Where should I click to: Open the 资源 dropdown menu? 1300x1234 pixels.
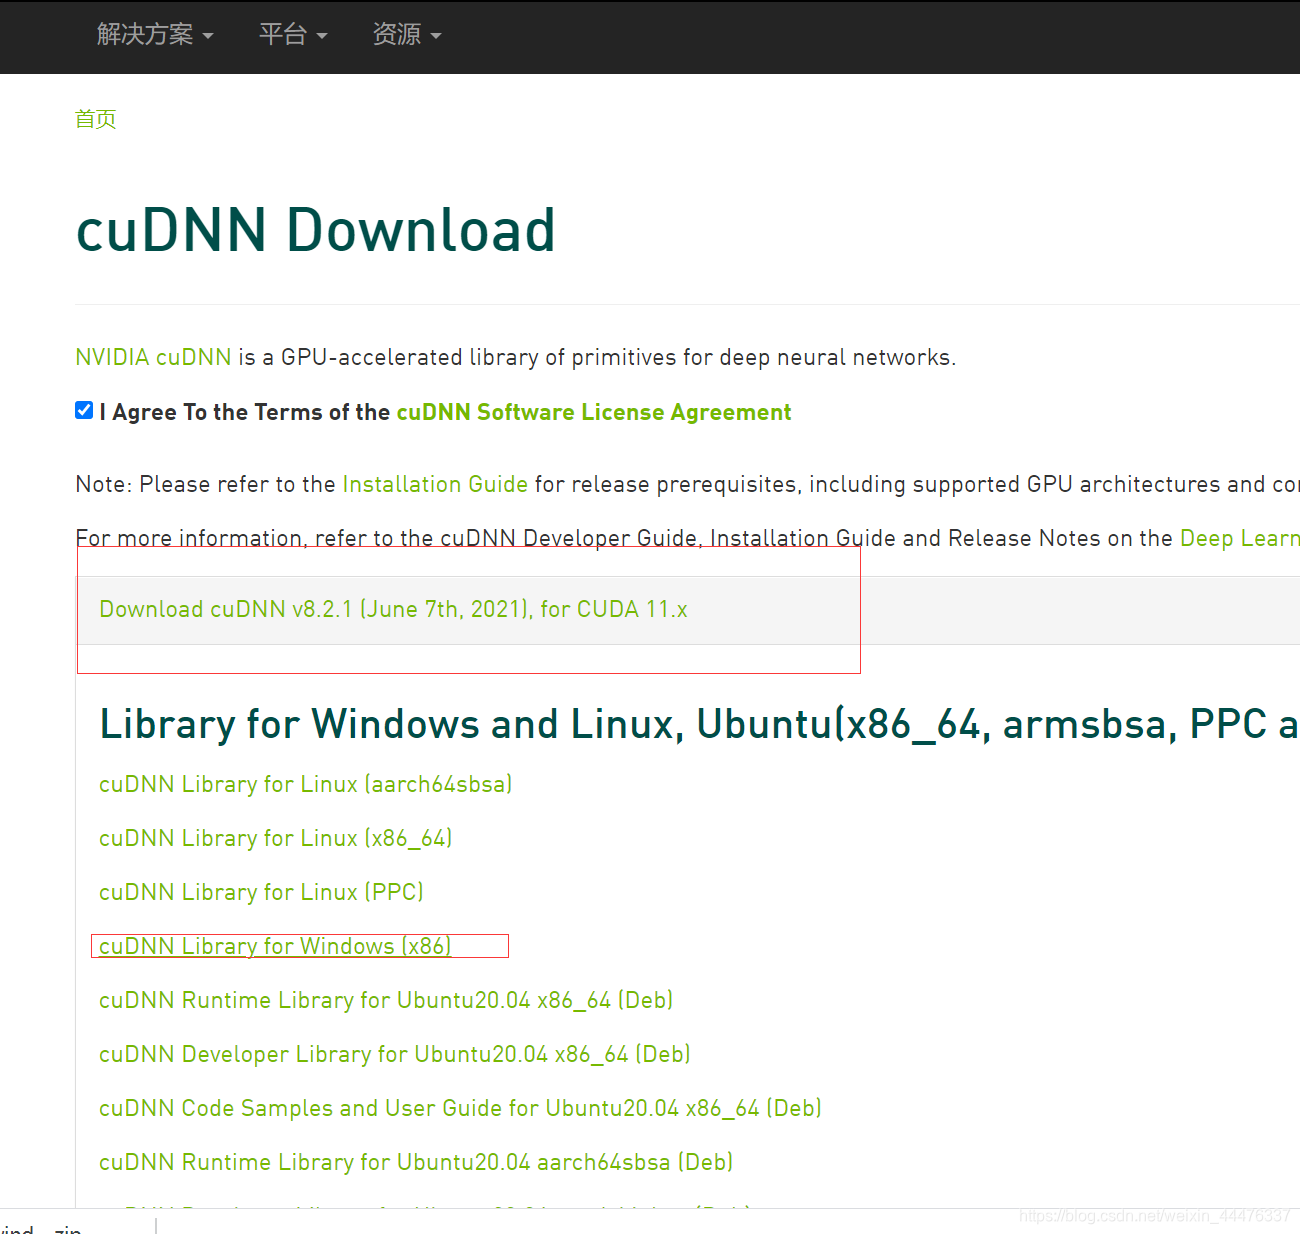pos(407,35)
